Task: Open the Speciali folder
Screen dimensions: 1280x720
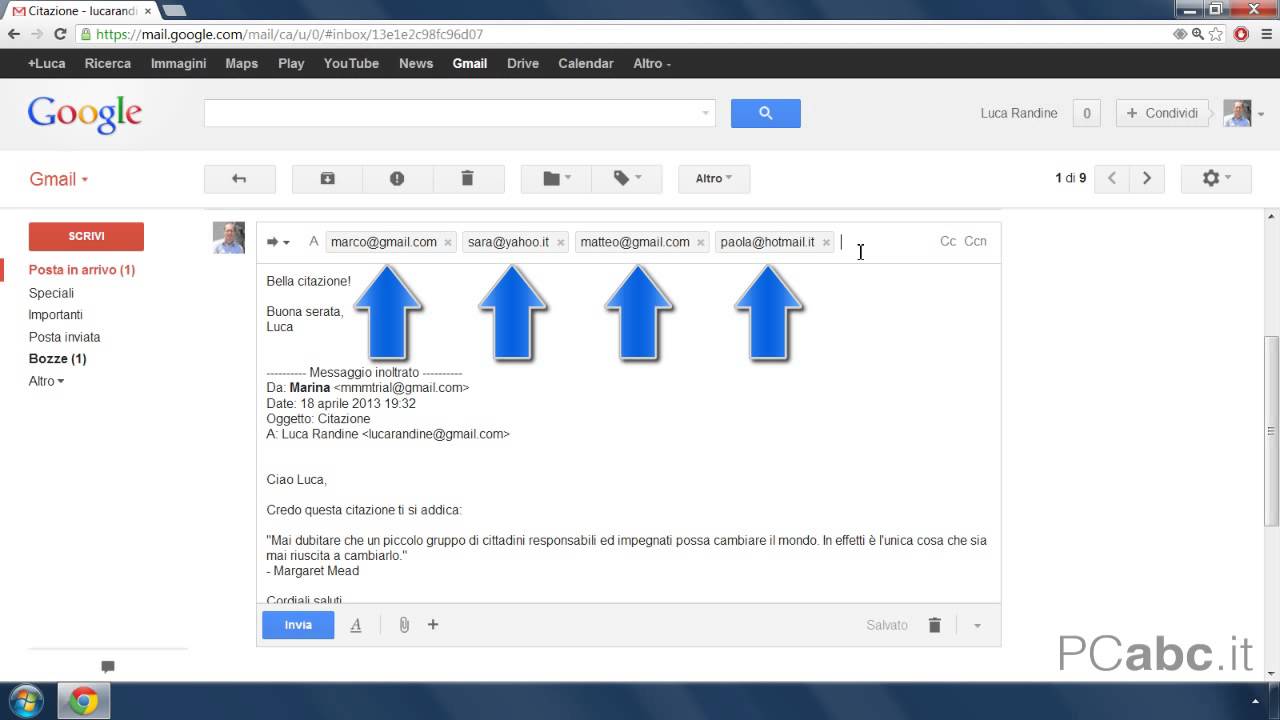Action: click(x=51, y=293)
